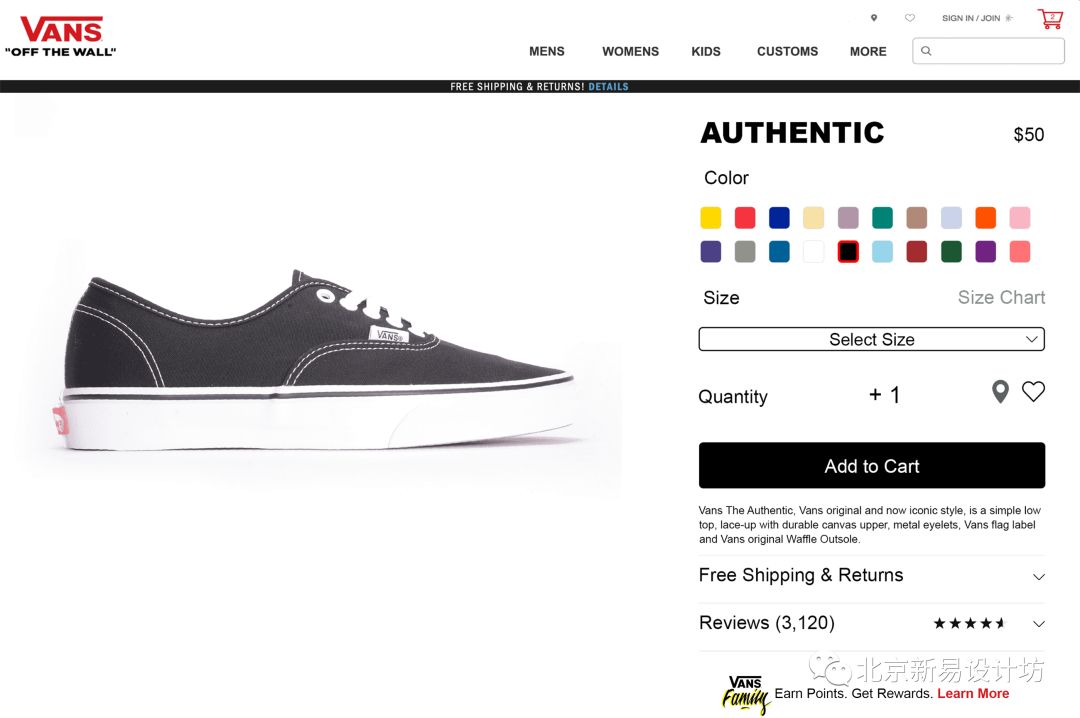Click the search magnifier icon
The width and height of the screenshot is (1080, 718).
click(925, 50)
